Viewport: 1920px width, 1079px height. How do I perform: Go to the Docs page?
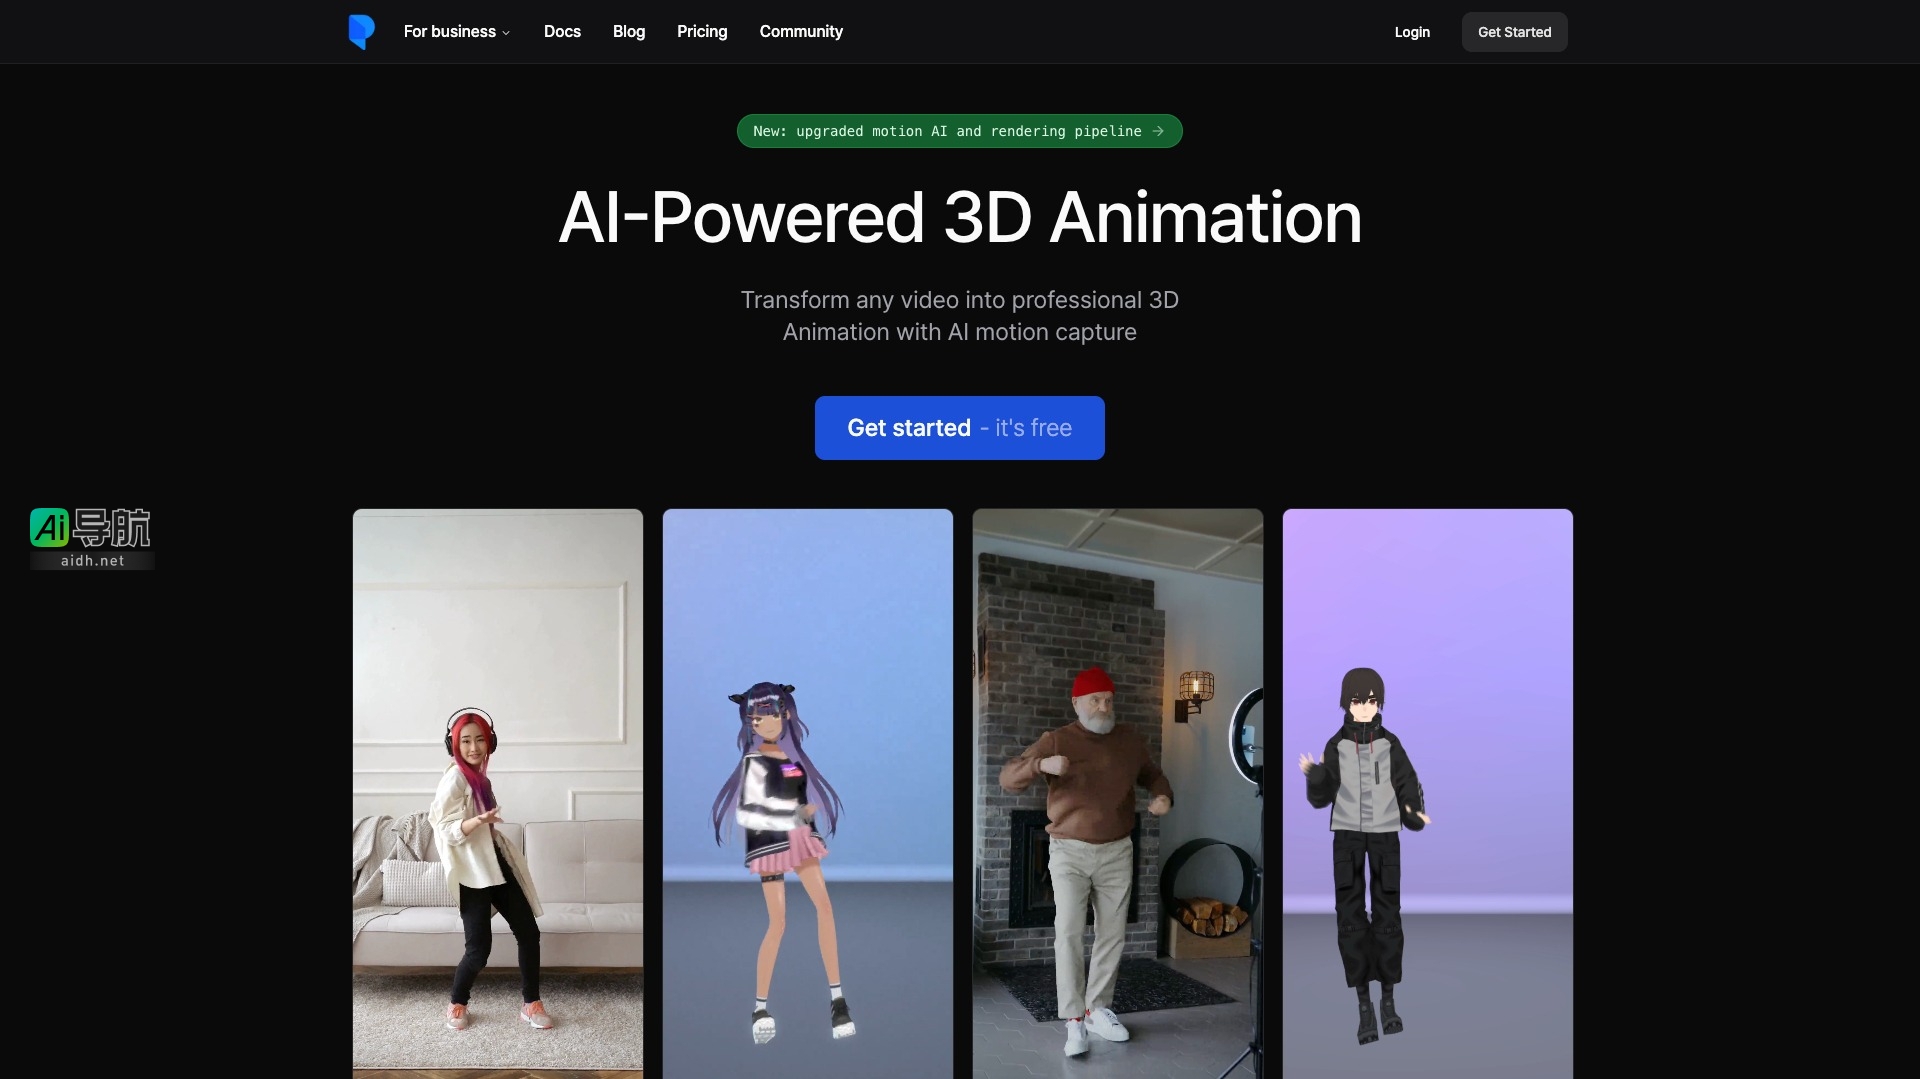pos(562,32)
